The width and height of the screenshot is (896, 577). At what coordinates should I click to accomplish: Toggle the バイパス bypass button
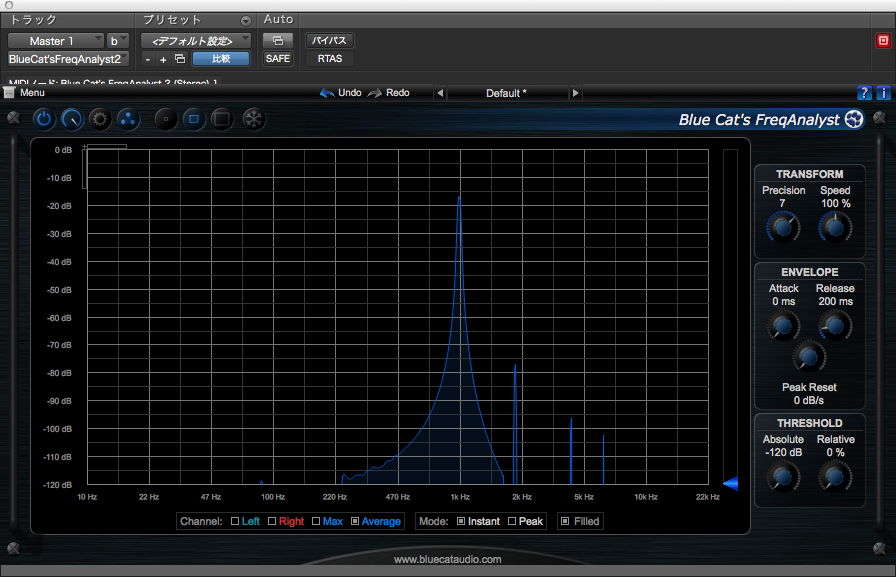click(329, 41)
